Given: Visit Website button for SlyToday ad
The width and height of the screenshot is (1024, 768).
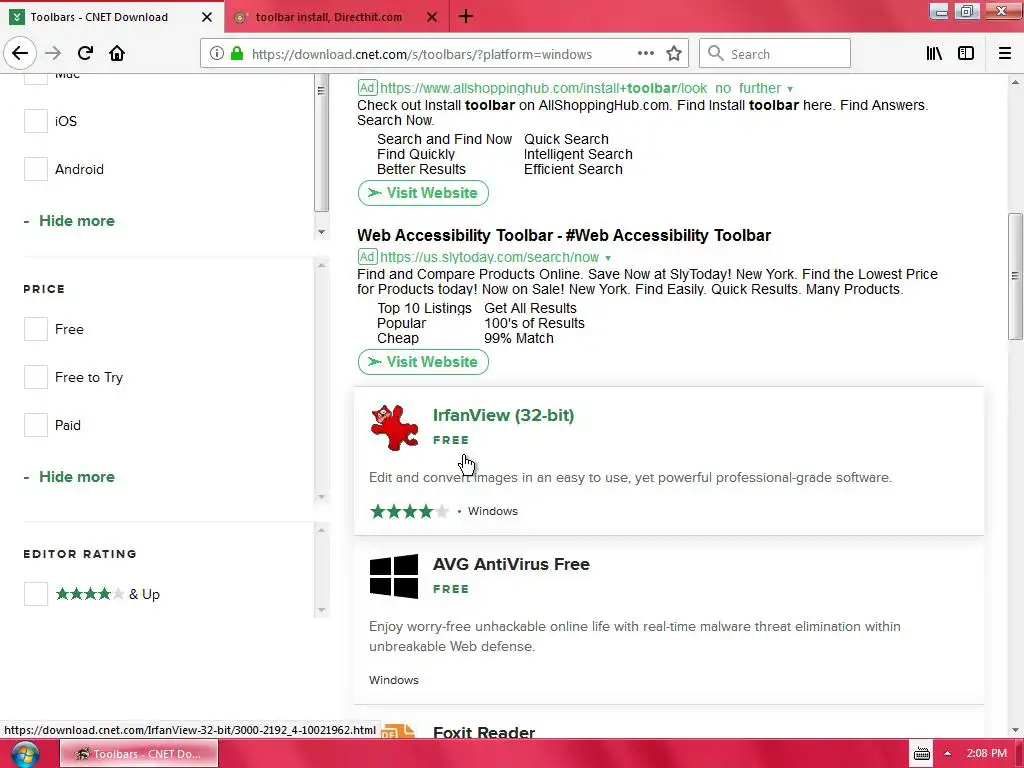Looking at the screenshot, I should (423, 362).
